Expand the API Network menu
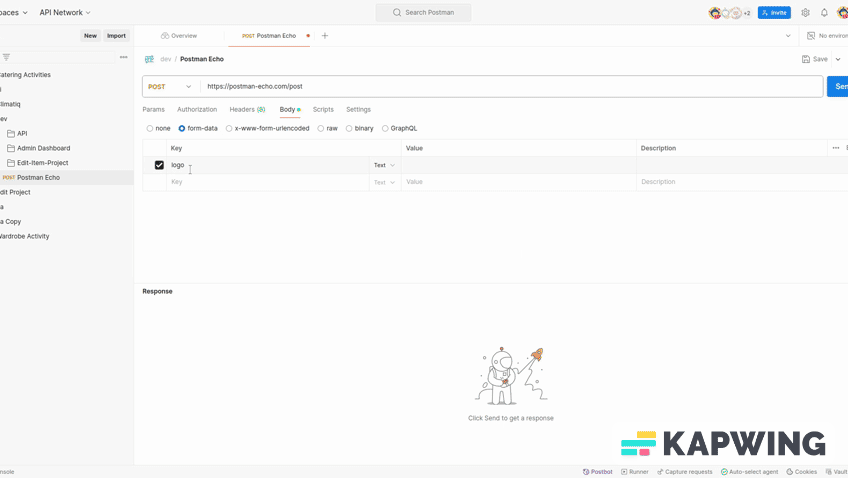This screenshot has height=478, width=848. point(65,12)
